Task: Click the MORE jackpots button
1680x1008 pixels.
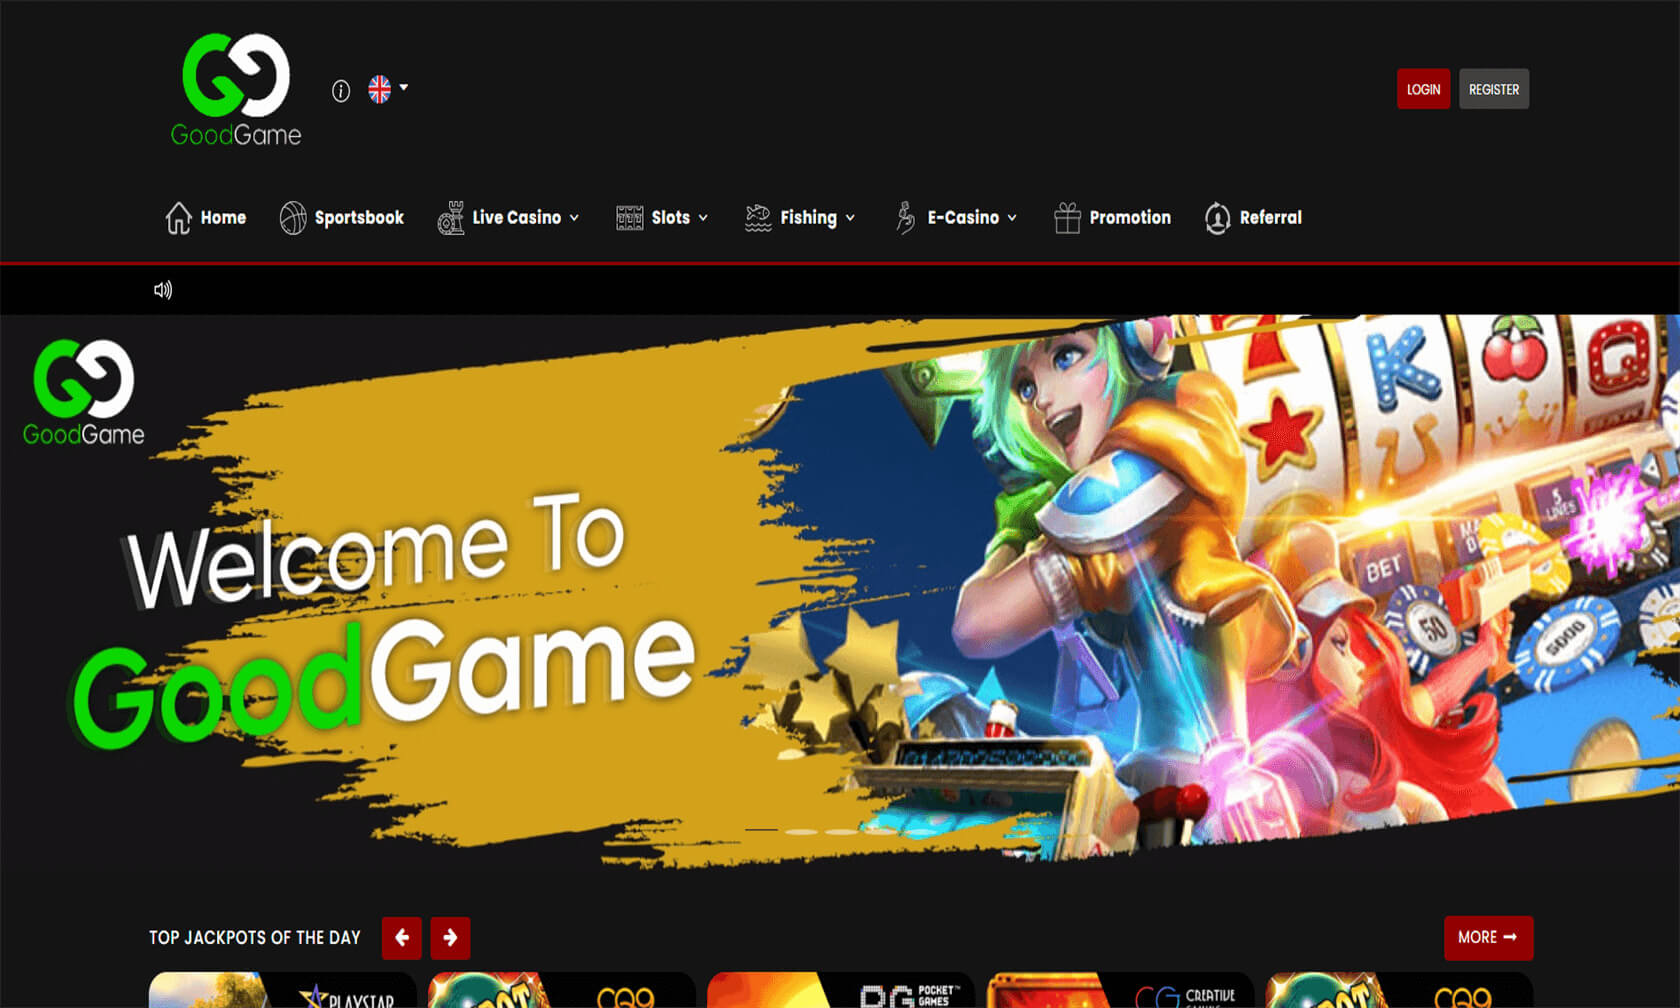Action: point(1488,938)
